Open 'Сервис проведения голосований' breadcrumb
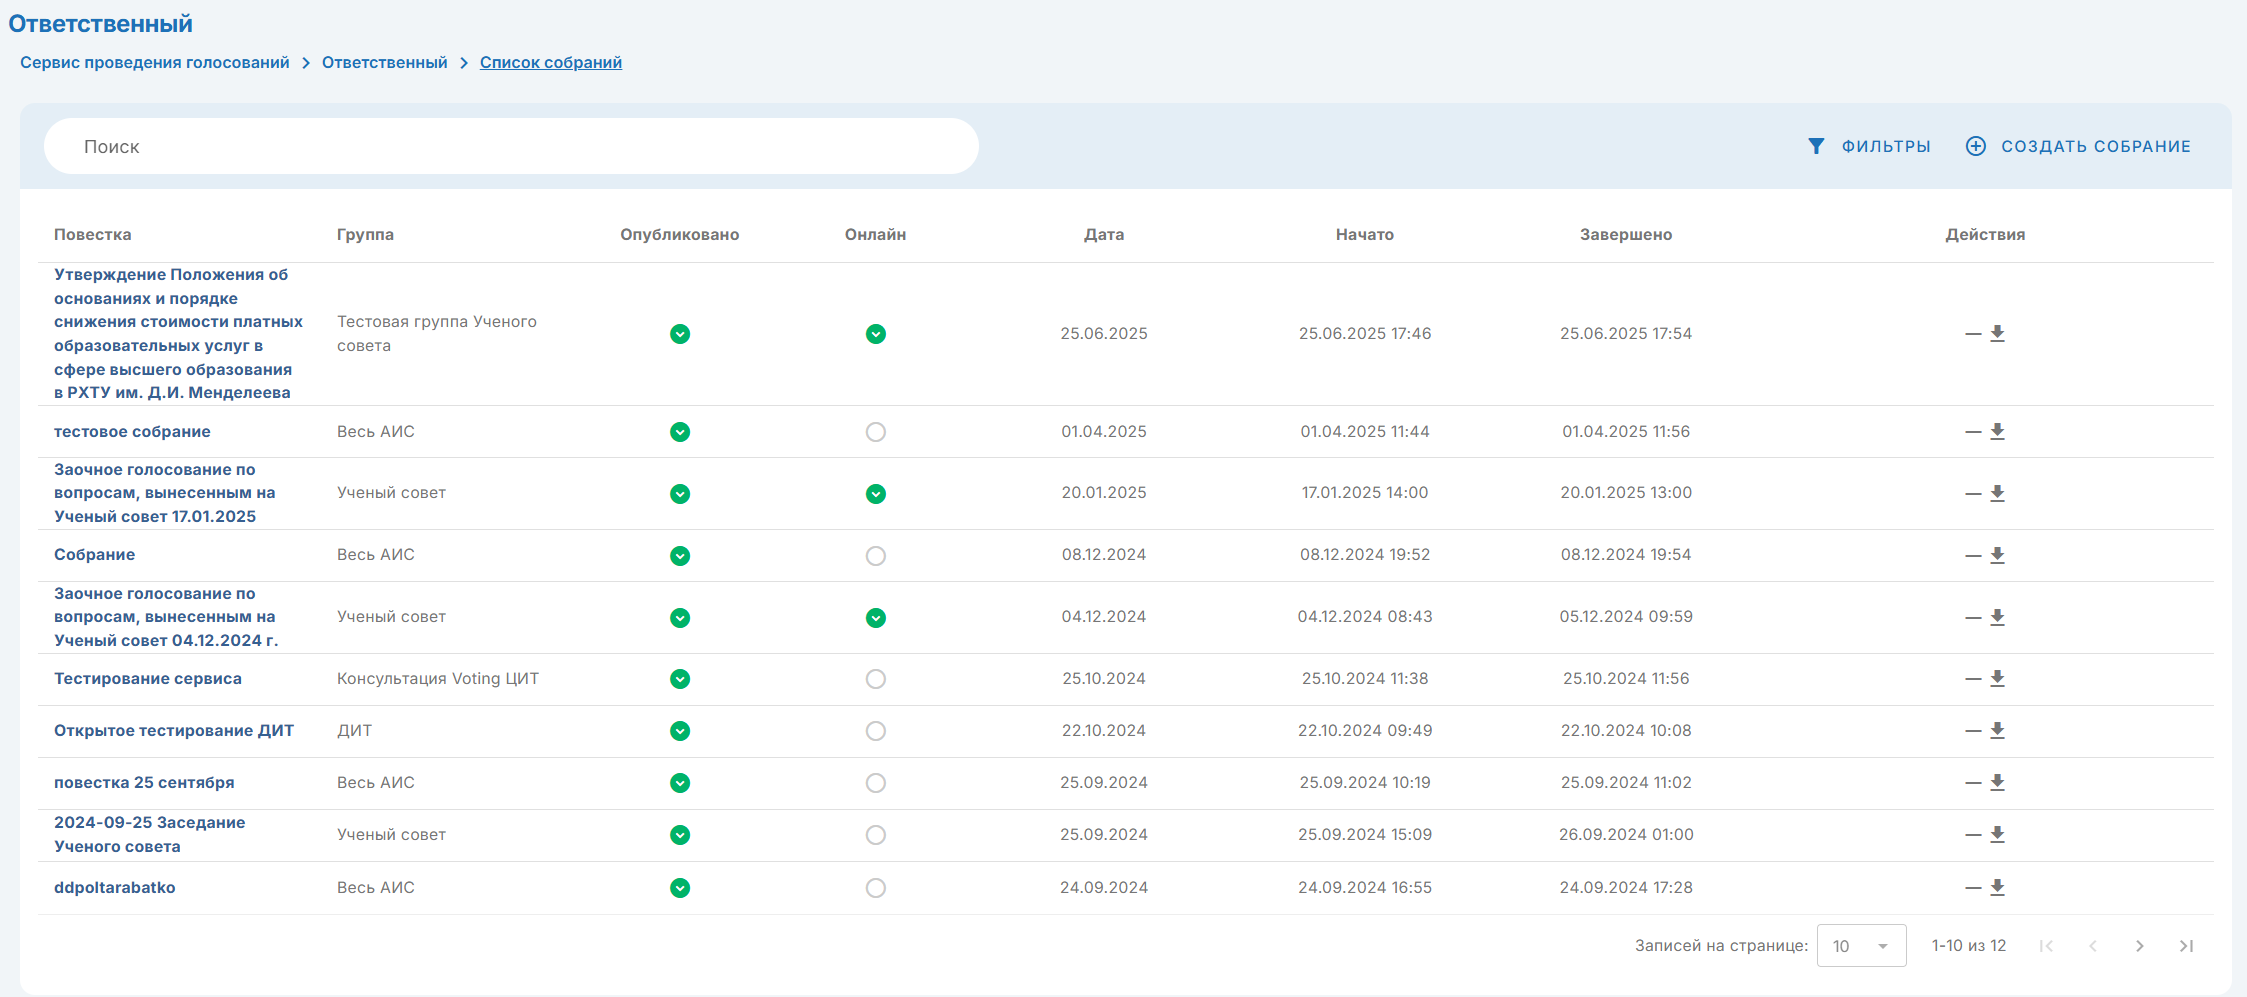 [x=155, y=63]
